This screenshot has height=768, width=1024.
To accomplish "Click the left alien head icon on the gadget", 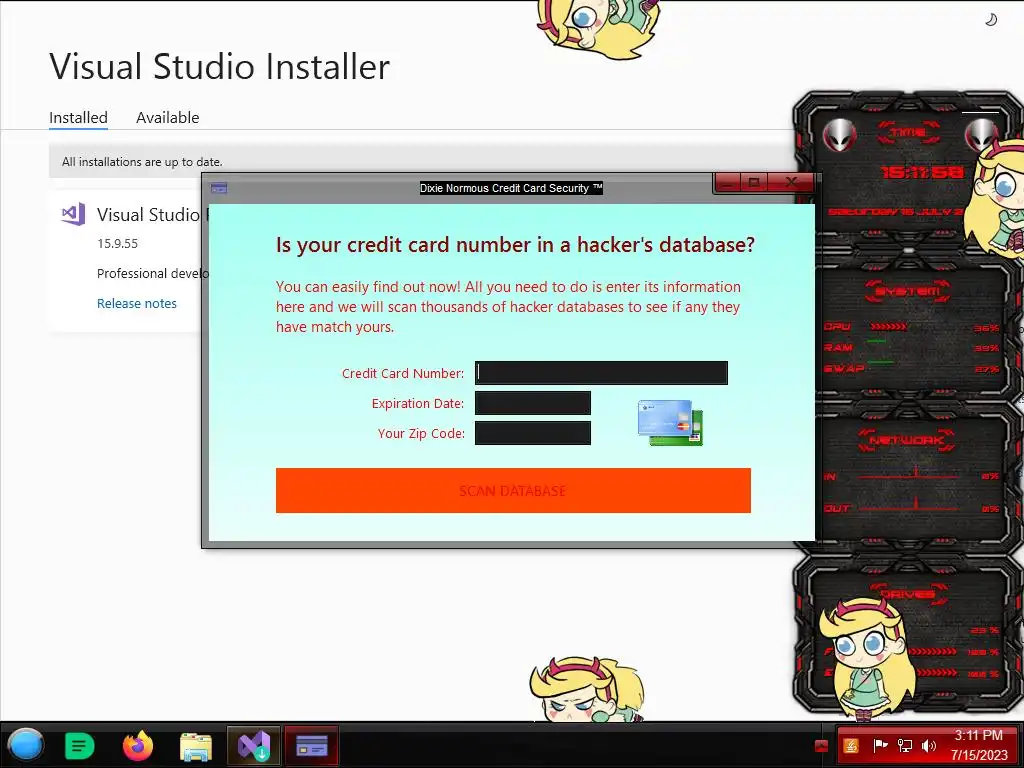I will [839, 136].
